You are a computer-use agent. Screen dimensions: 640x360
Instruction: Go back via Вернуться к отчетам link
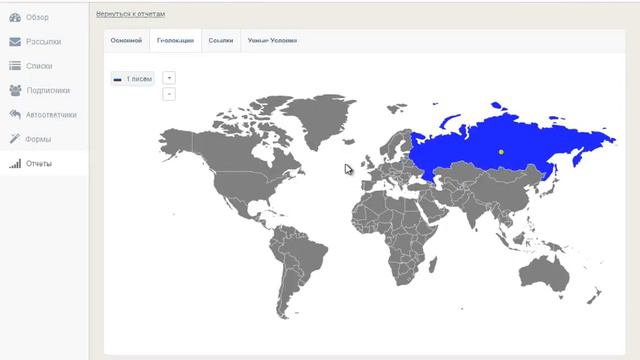[131, 14]
